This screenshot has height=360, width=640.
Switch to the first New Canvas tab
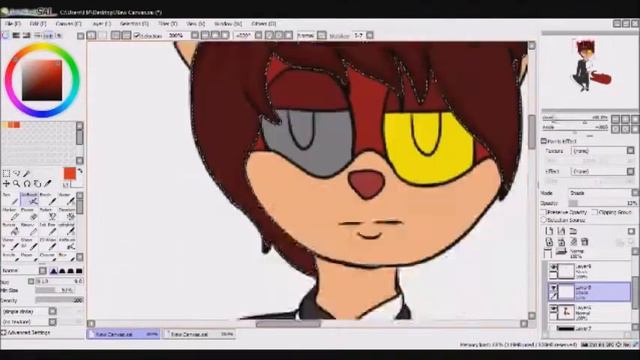pos(123,334)
